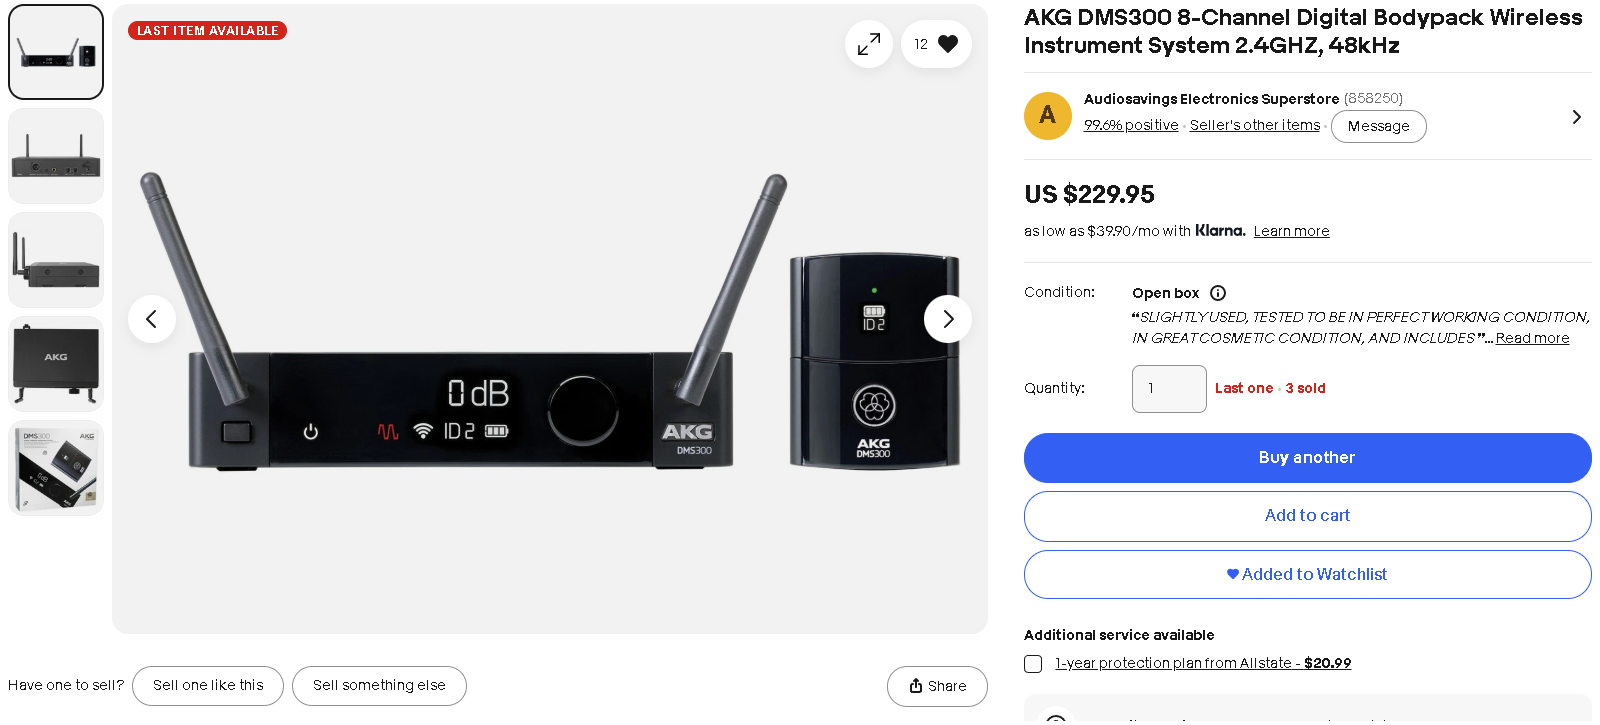Read more of the condition description

click(x=1532, y=338)
